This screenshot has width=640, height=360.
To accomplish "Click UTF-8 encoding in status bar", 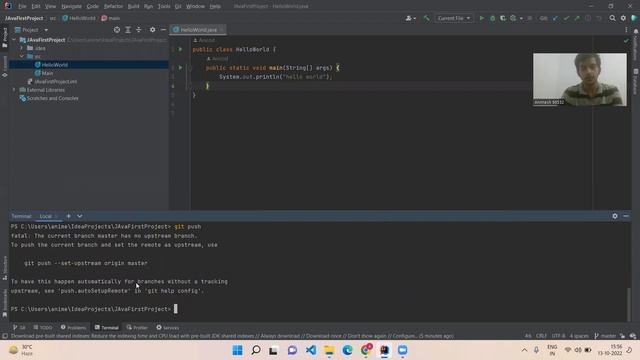I will coord(559,336).
